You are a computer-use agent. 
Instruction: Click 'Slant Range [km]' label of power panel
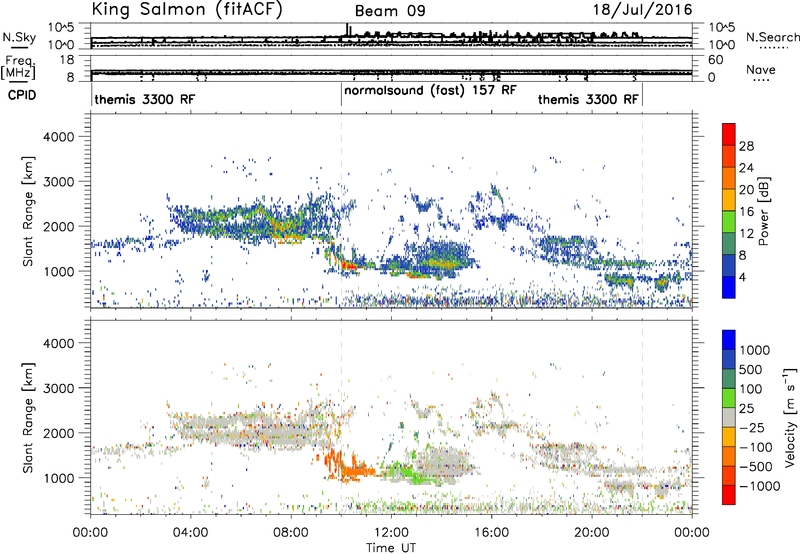28,211
